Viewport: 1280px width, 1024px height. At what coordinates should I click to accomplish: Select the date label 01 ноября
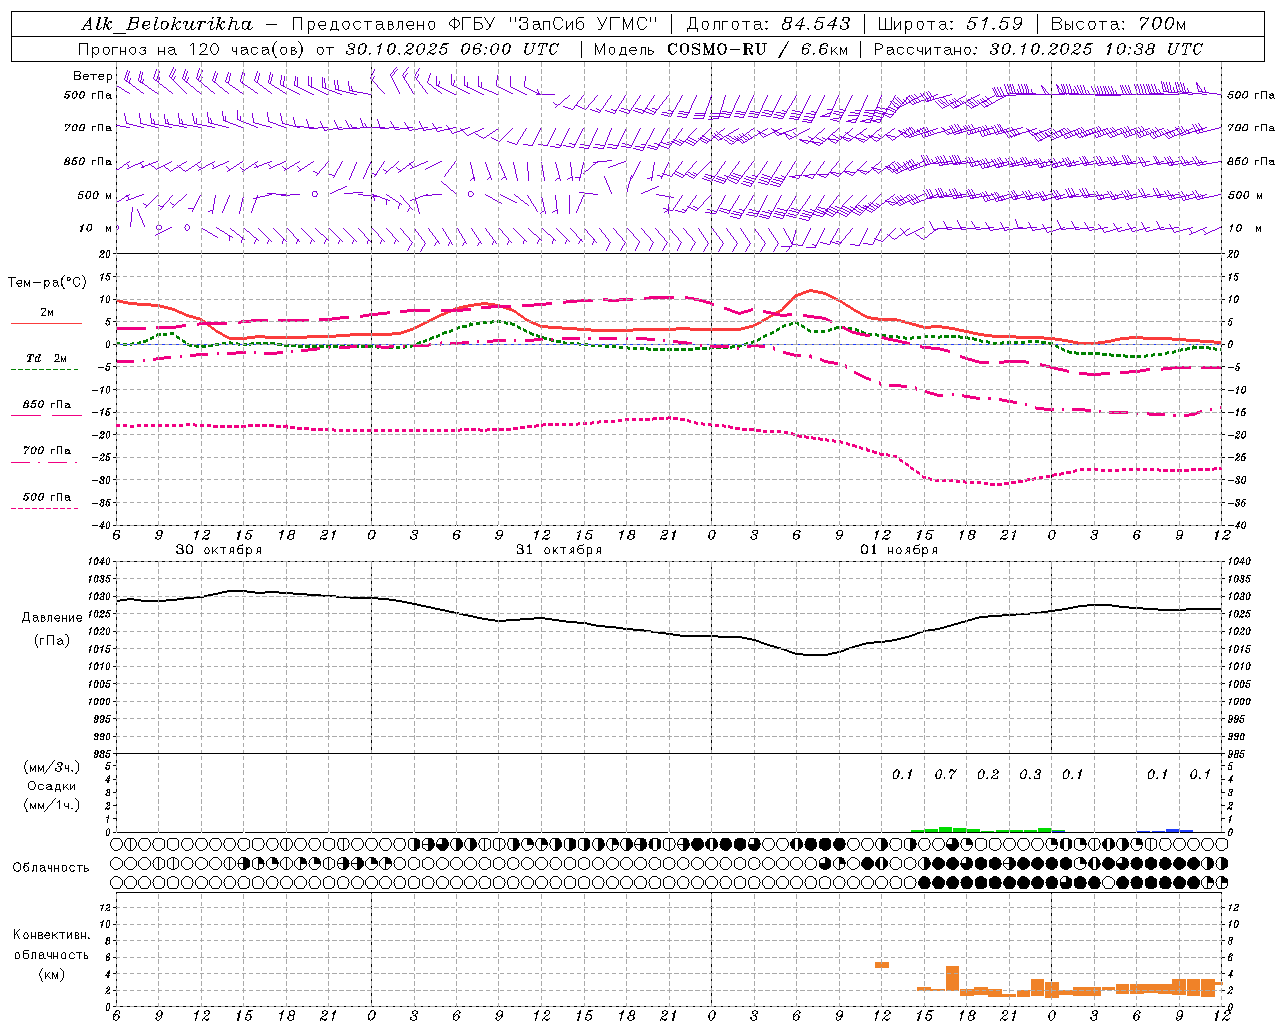(899, 550)
